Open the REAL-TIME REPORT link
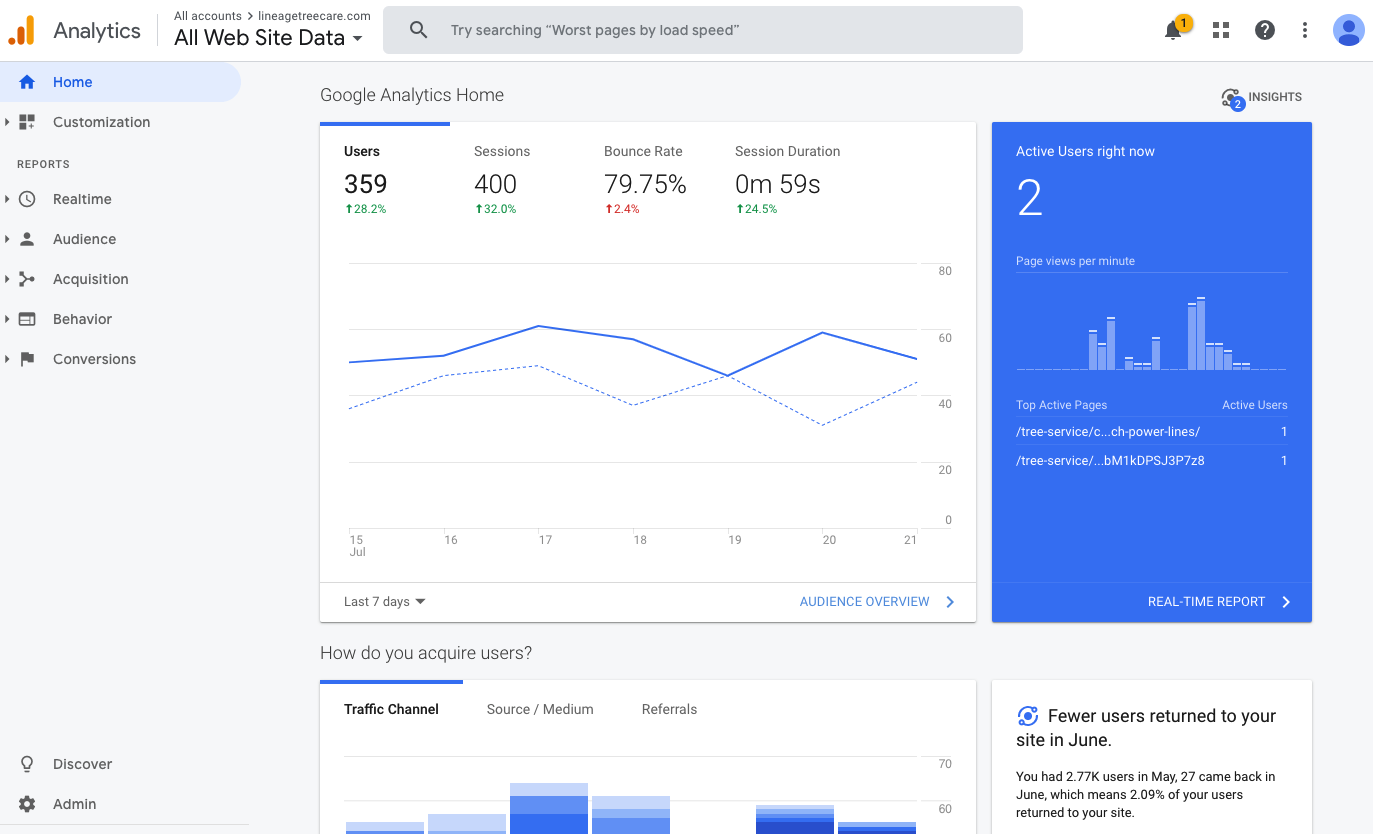Viewport: 1373px width, 834px height. point(1206,602)
